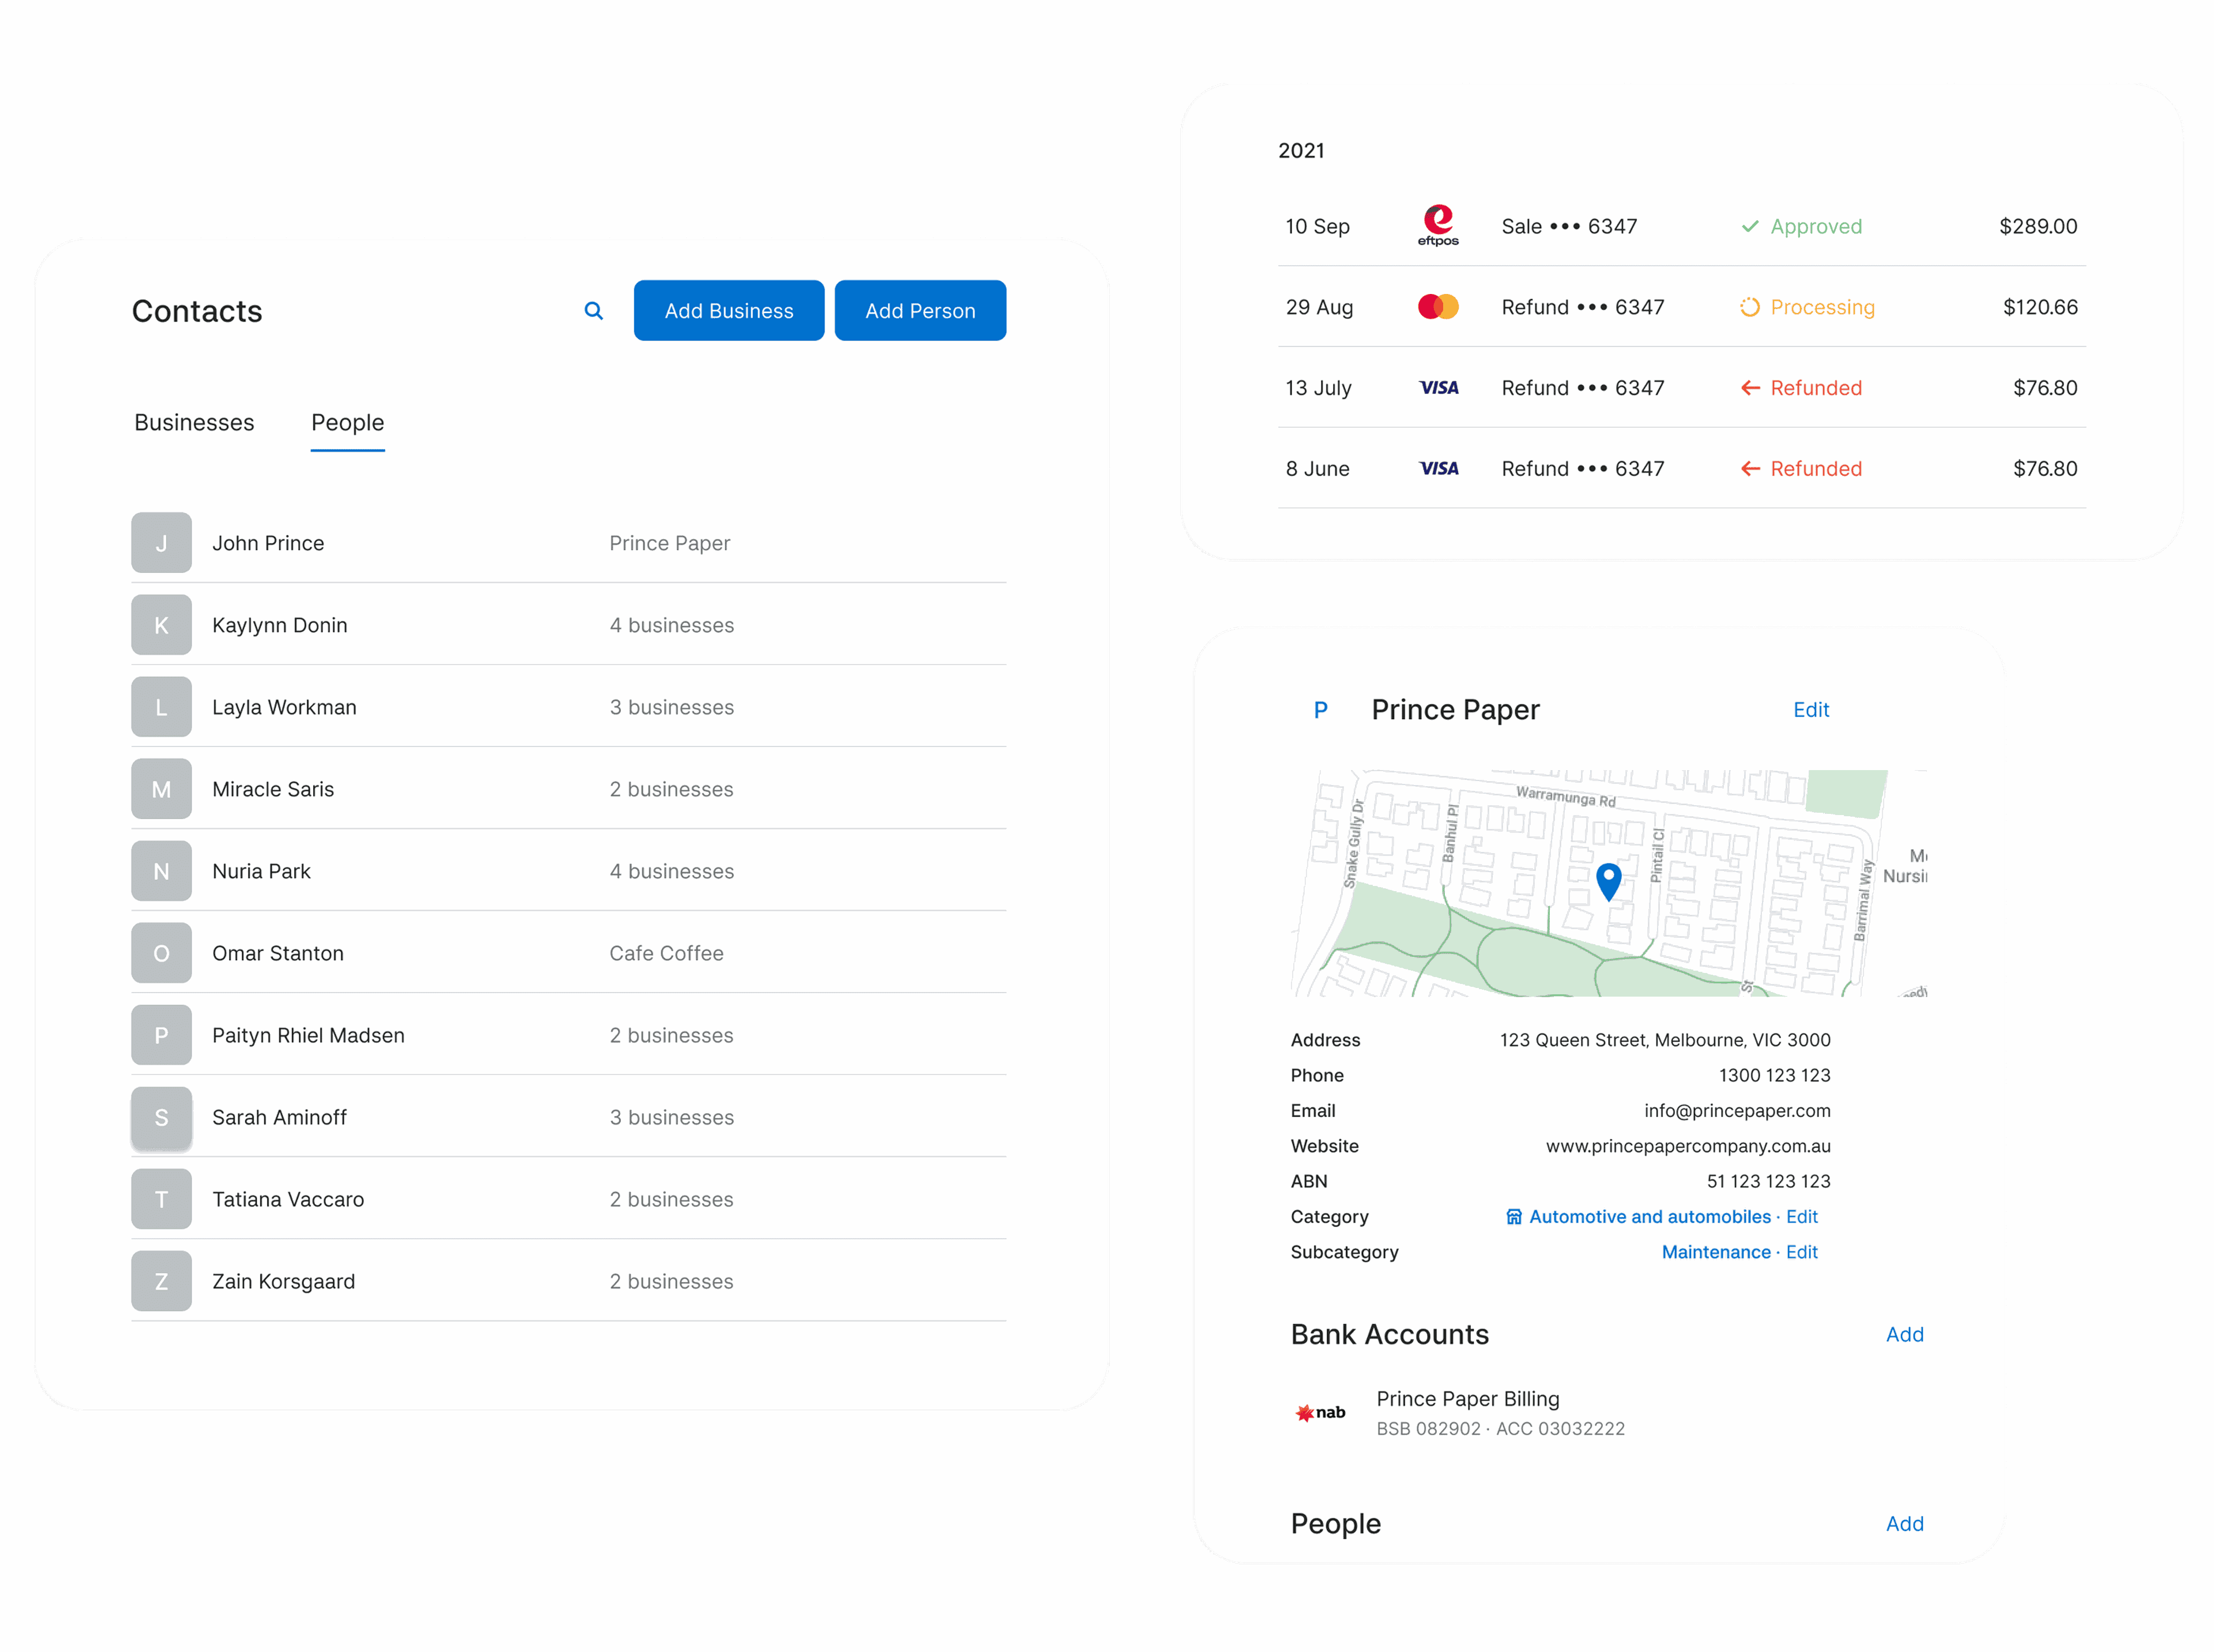Click Edit in the Category row

coord(1801,1217)
